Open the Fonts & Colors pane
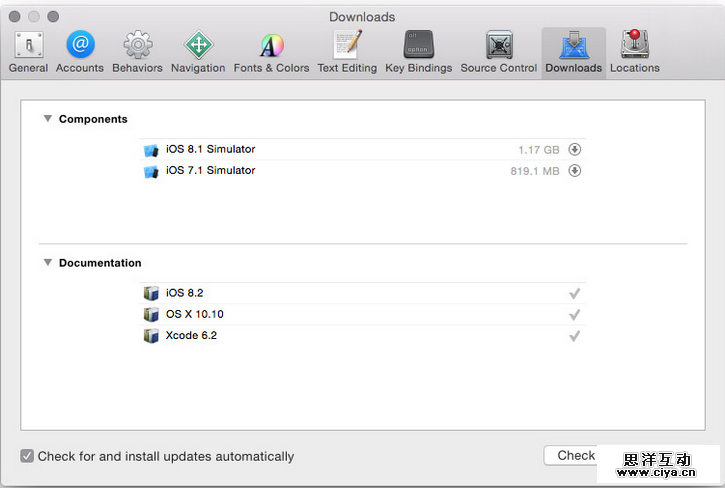 coord(271,52)
